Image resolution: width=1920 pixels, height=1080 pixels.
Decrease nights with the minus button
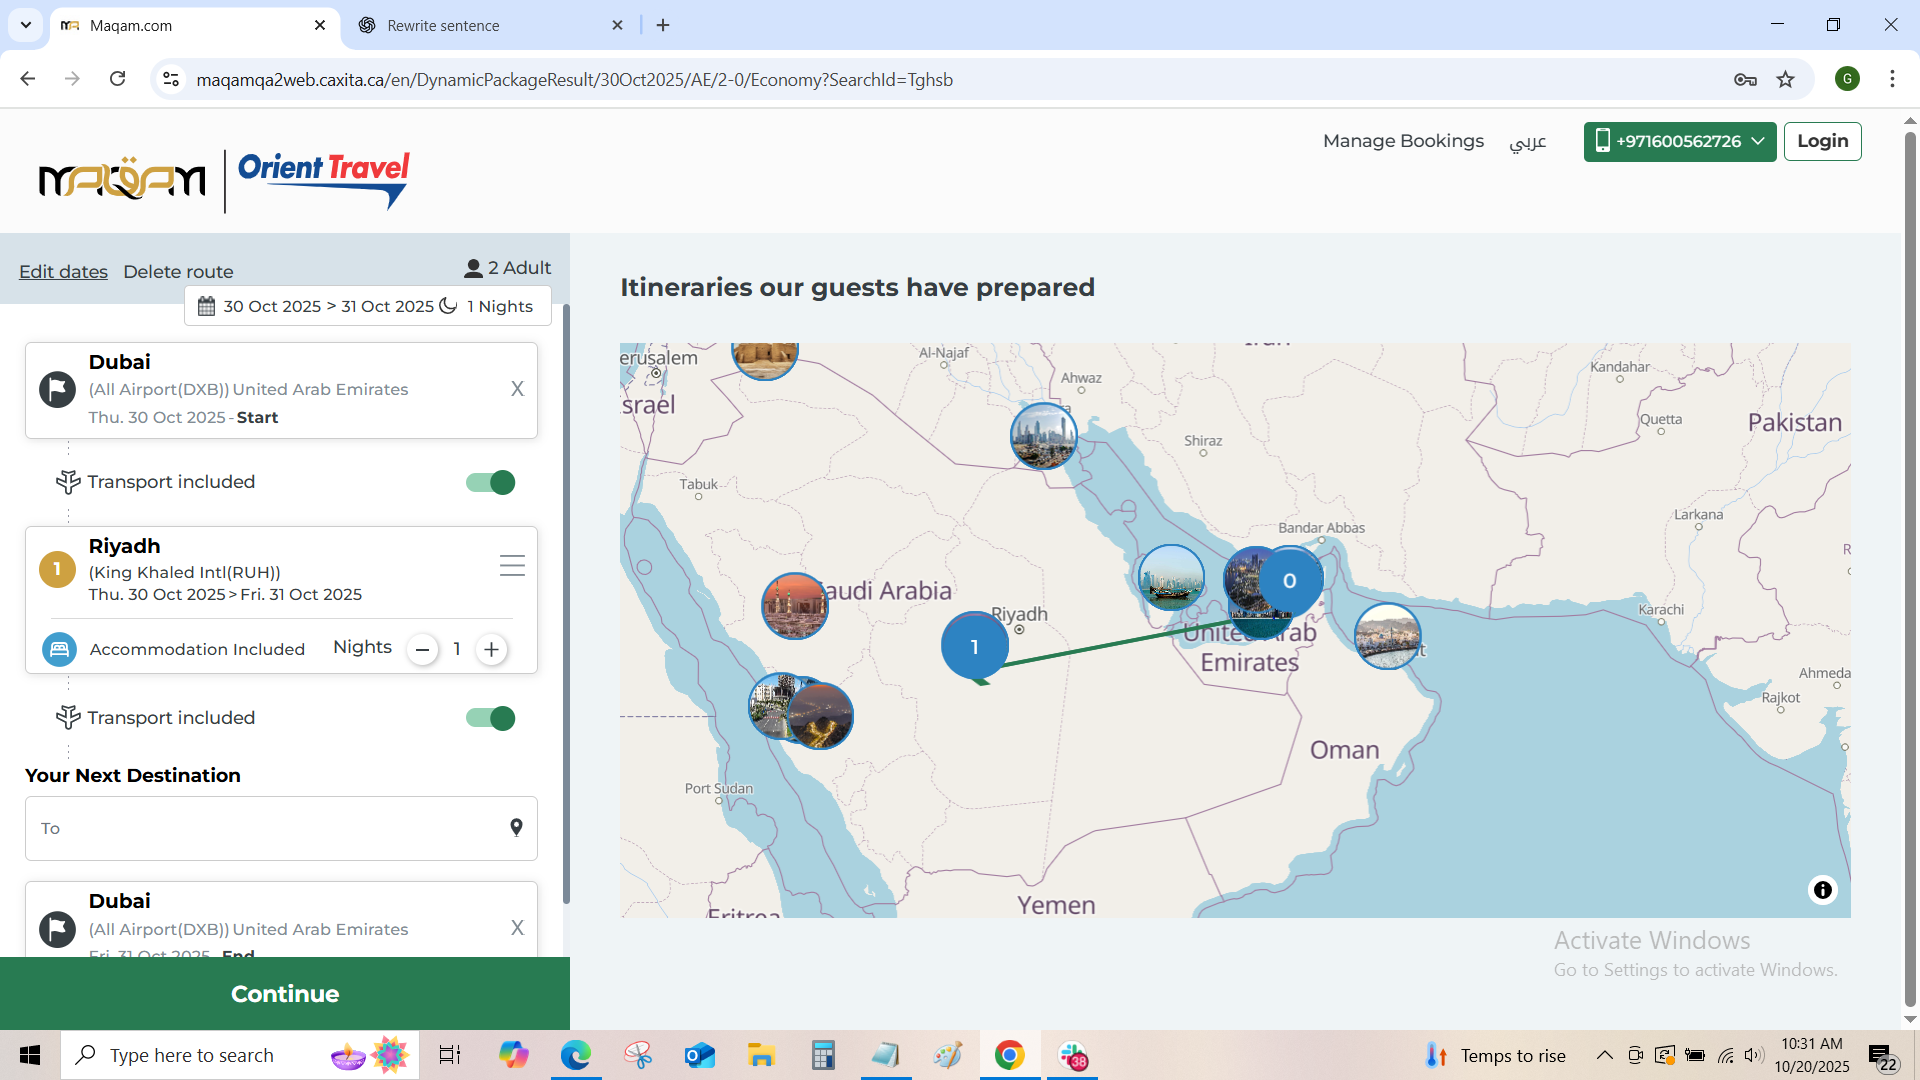(422, 649)
